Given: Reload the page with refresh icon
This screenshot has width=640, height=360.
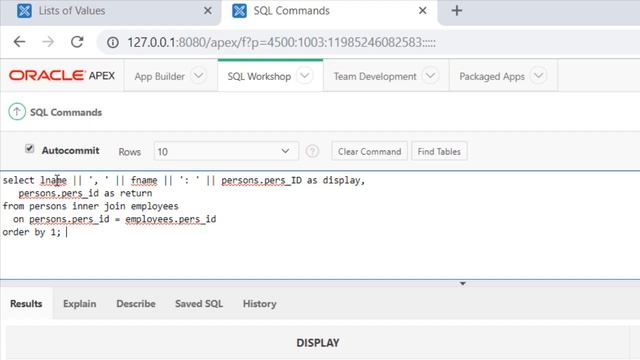Looking at the screenshot, I should (x=77, y=42).
